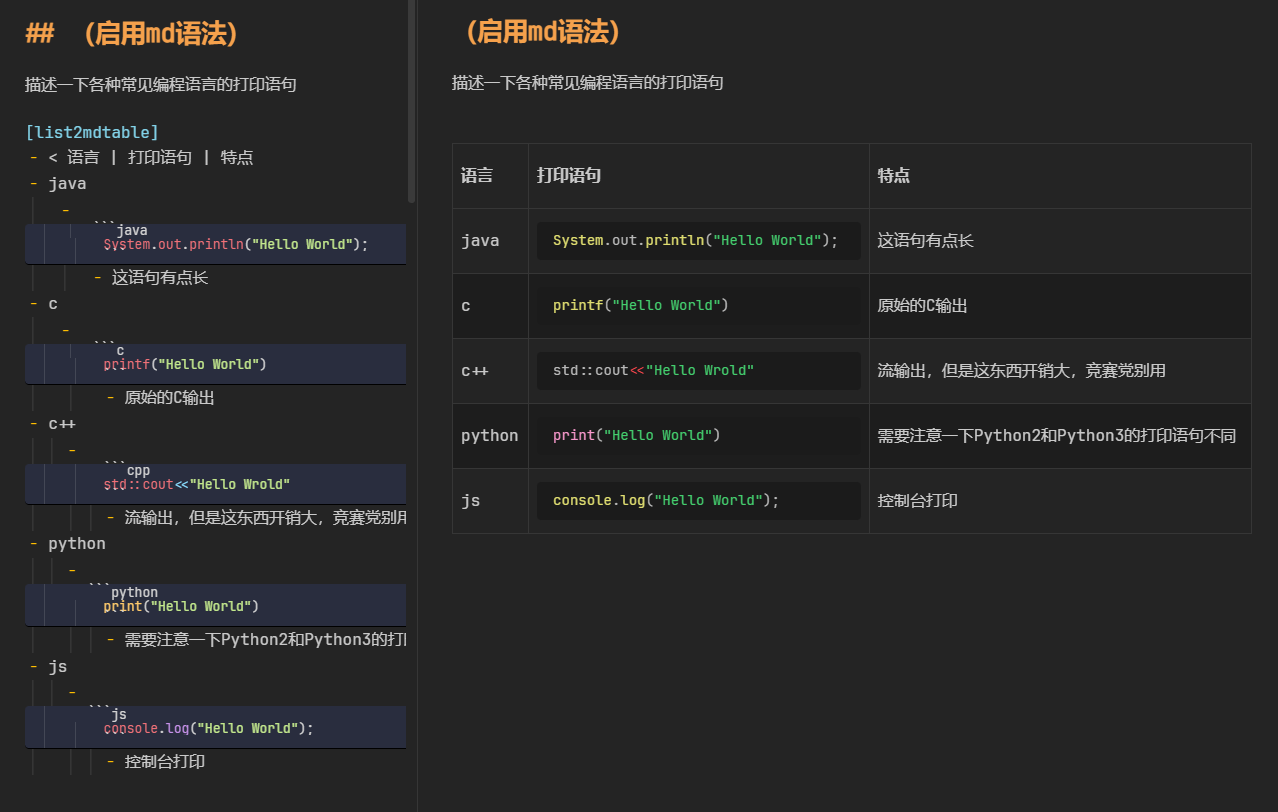Screen dimensions: 1278x812
Task: Click "- 控制台打印" list item in the editor
Action: [155, 761]
